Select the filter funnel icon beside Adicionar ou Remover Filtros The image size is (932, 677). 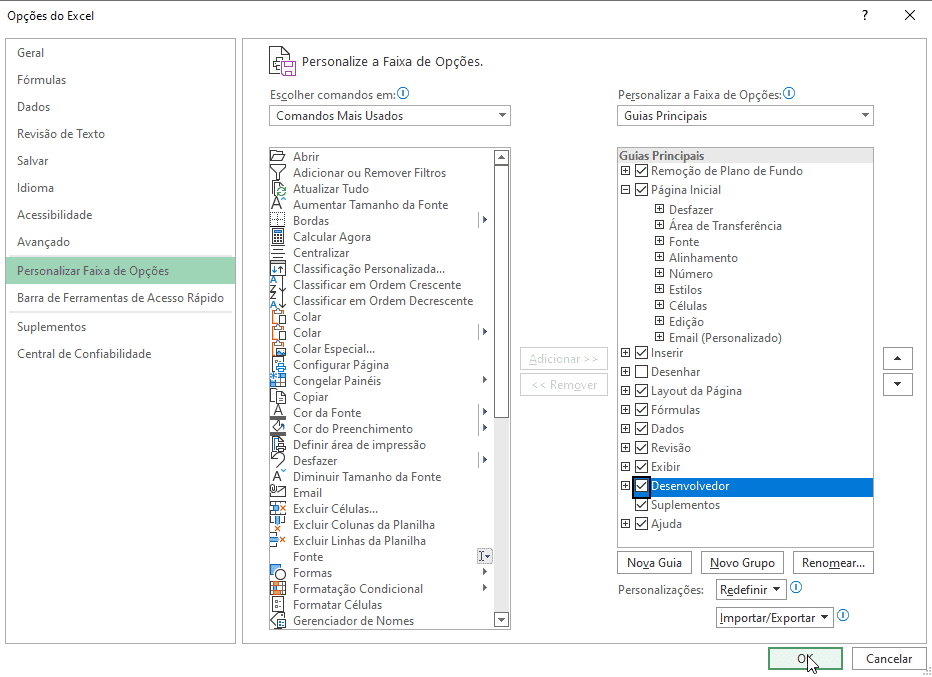(x=278, y=173)
